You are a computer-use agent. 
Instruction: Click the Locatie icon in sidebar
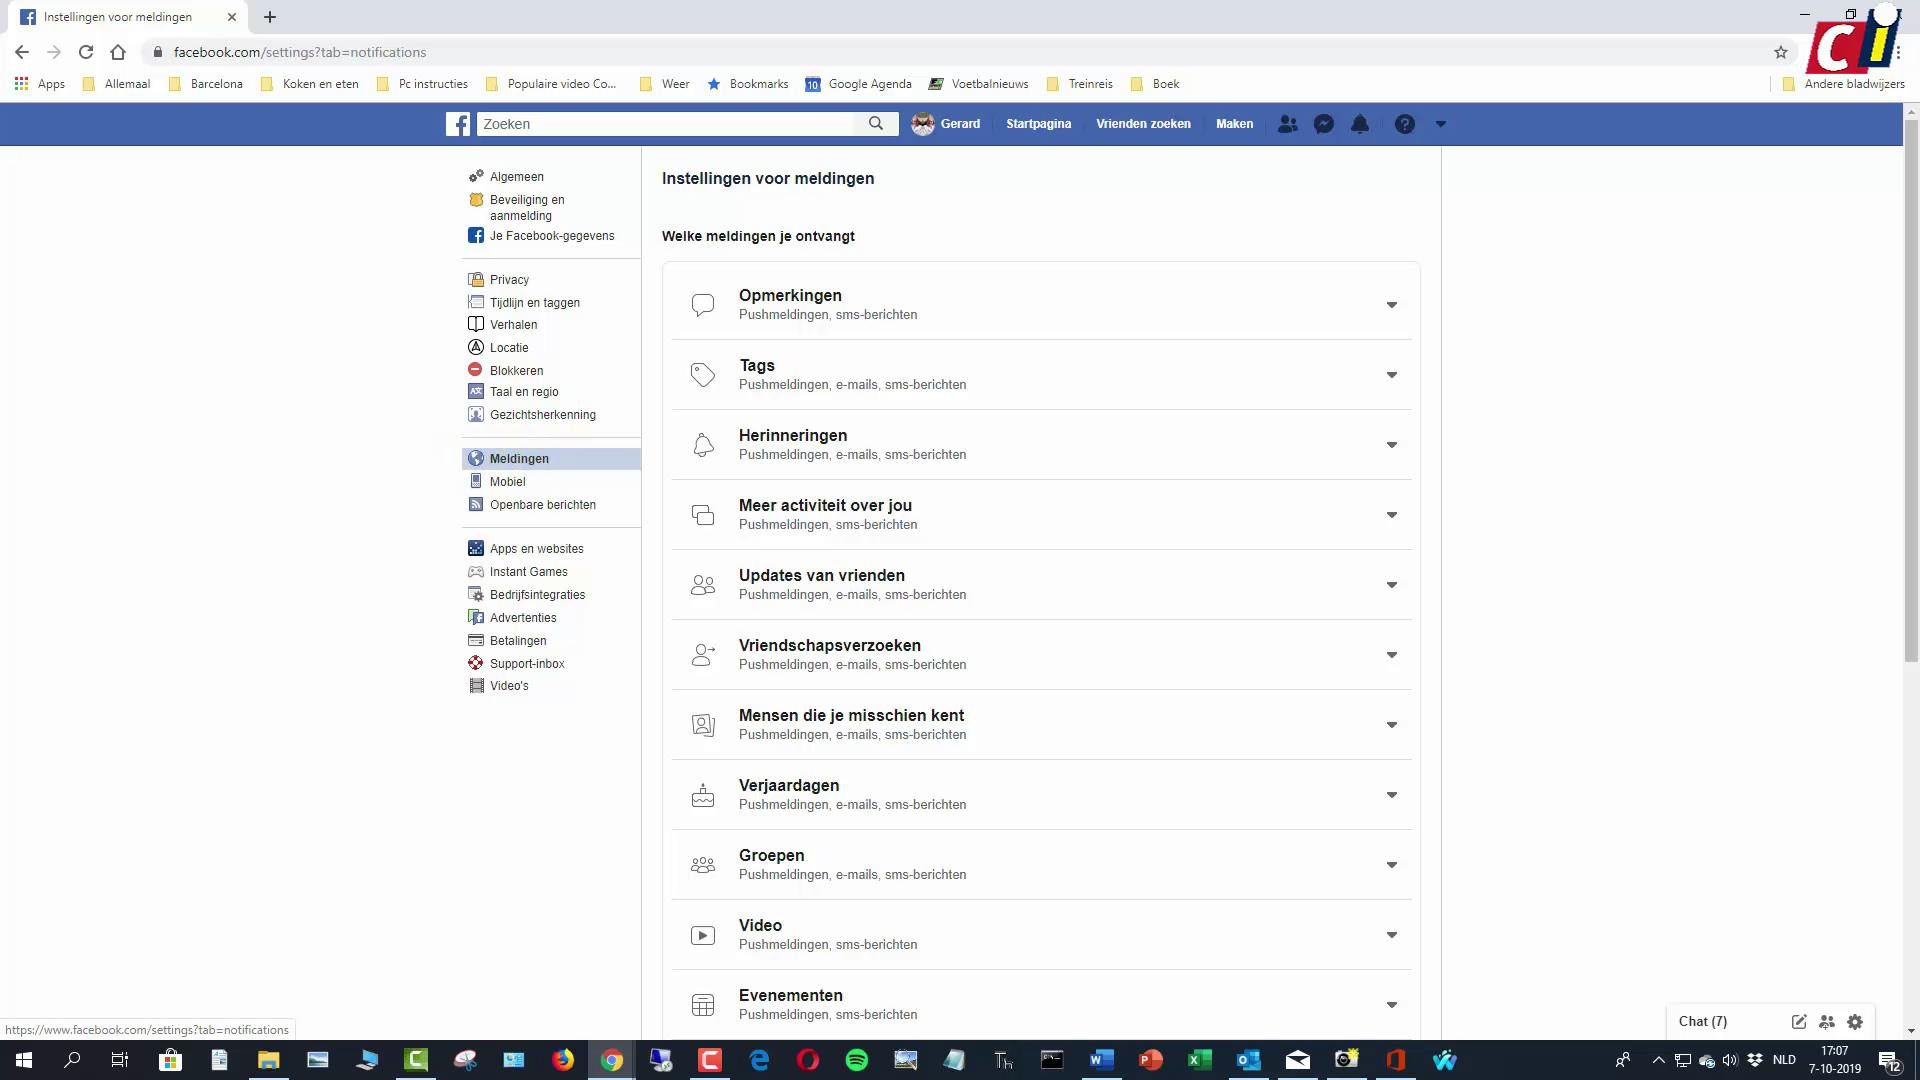tap(476, 347)
